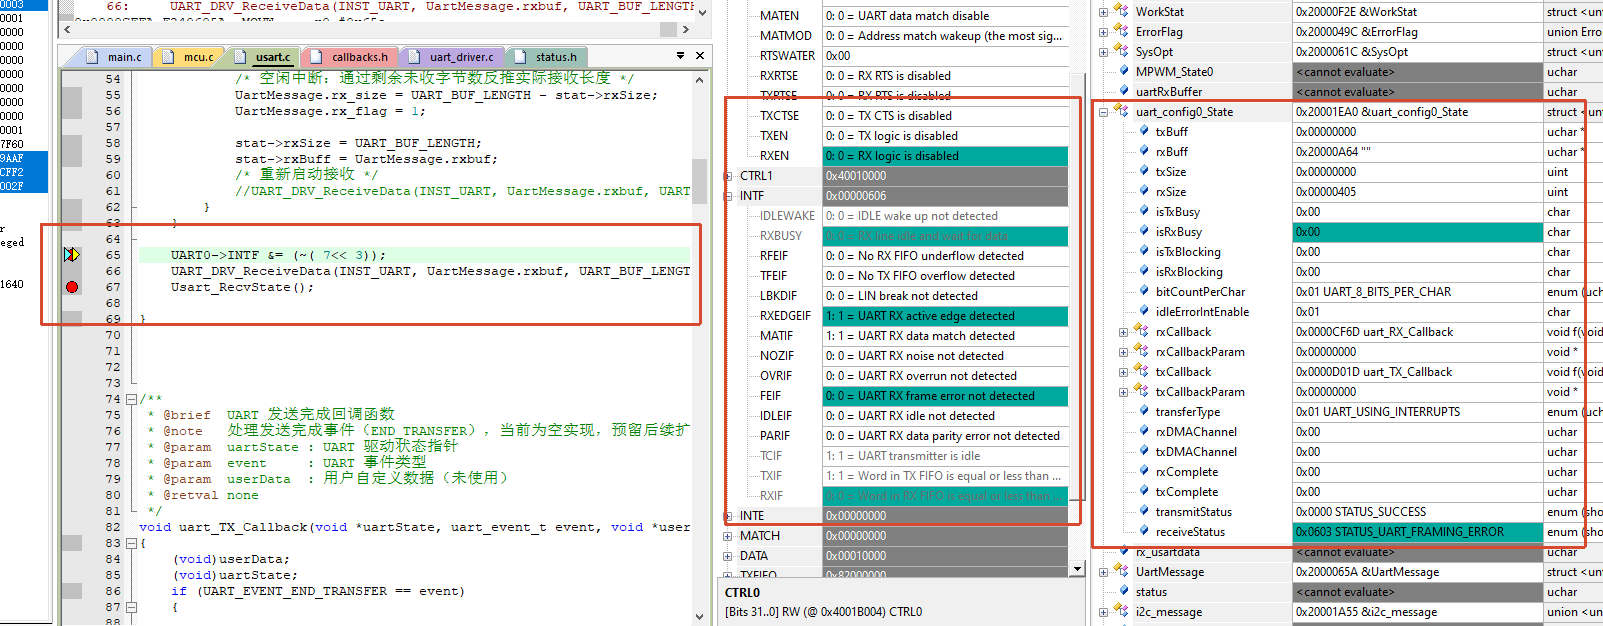
Task: Expand the rxCallback member
Action: click(x=1124, y=332)
